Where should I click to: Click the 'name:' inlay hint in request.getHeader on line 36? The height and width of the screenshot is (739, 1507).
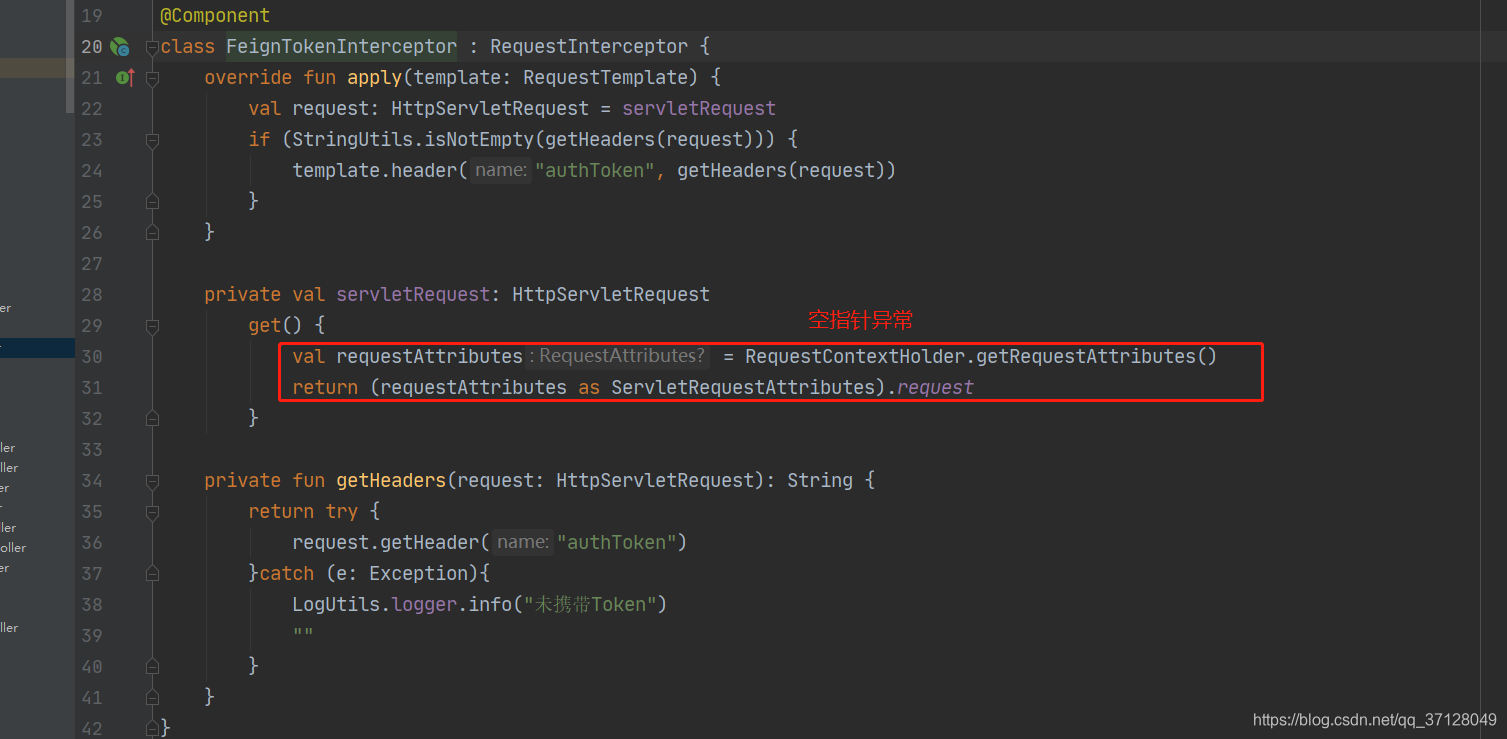(x=522, y=542)
